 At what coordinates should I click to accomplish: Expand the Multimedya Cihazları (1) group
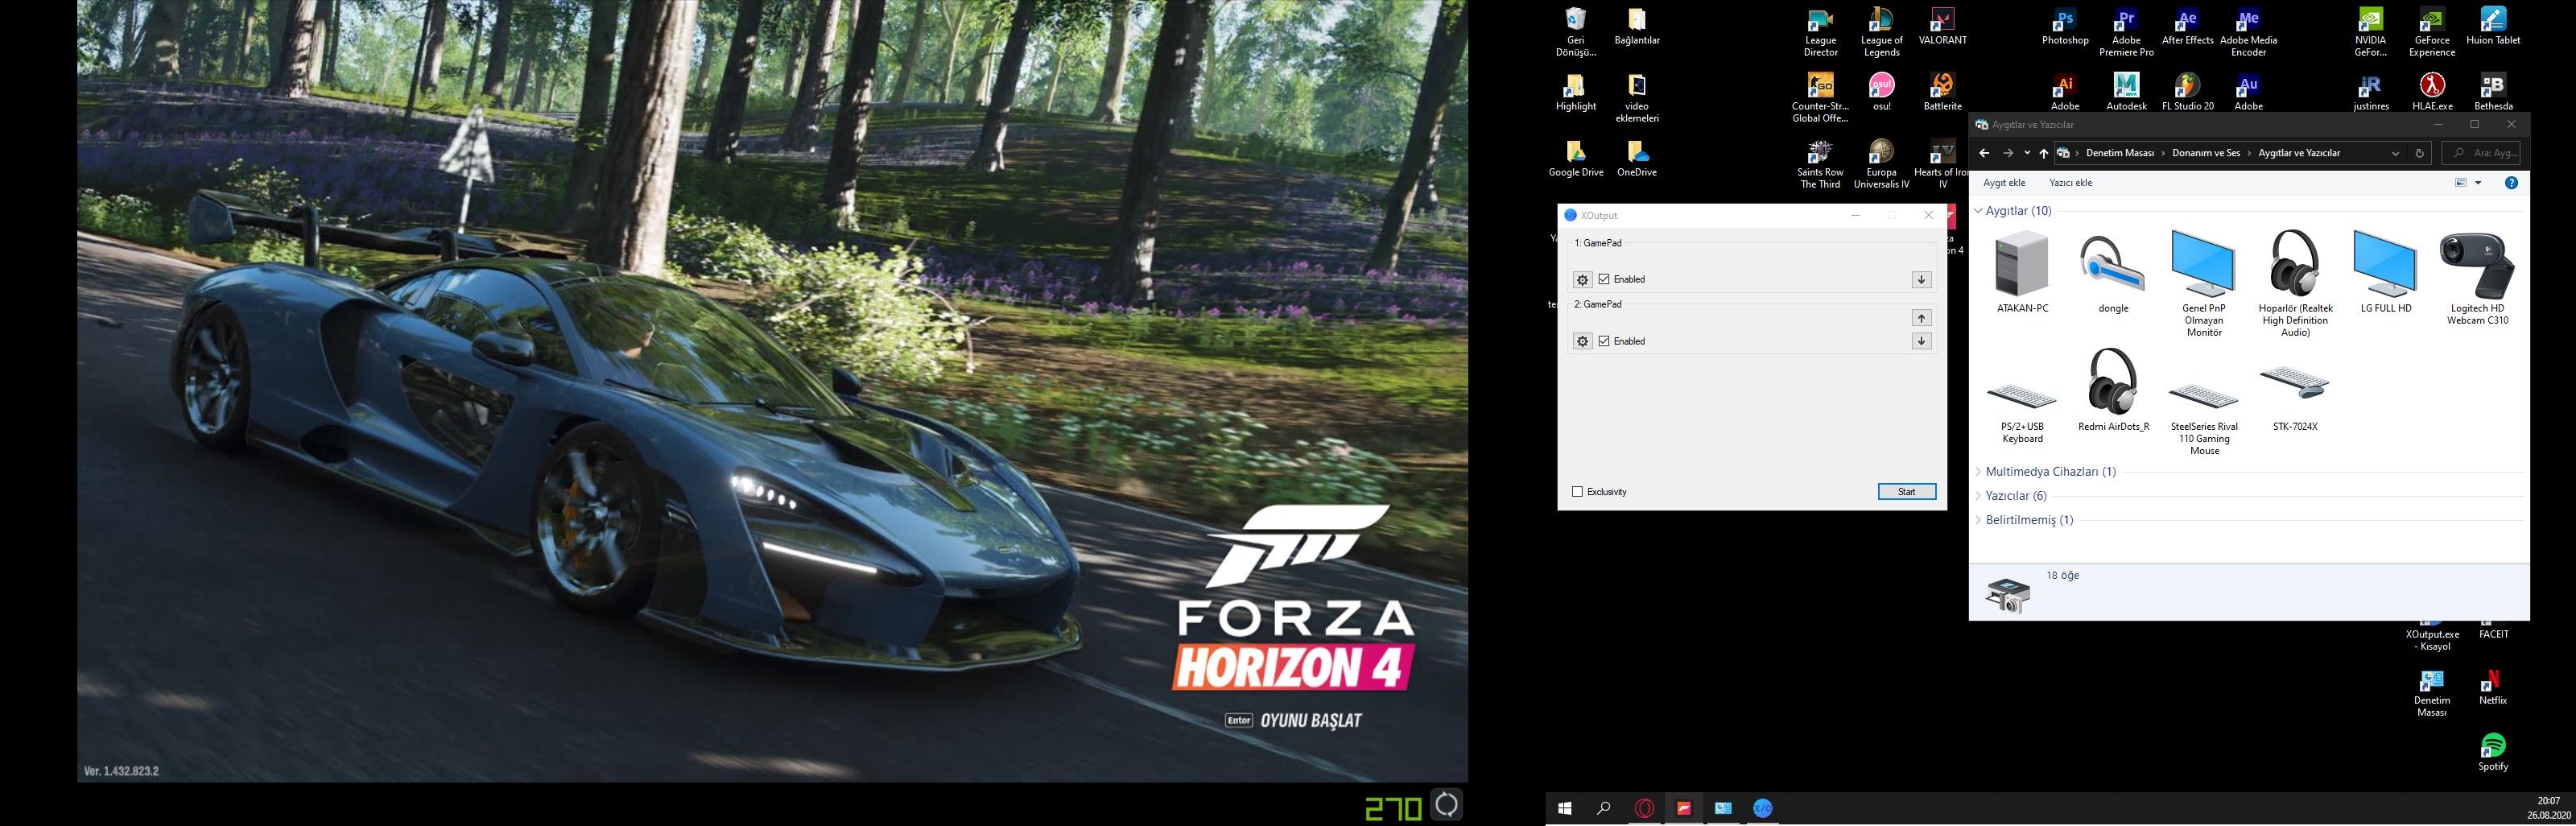[x=1979, y=472]
